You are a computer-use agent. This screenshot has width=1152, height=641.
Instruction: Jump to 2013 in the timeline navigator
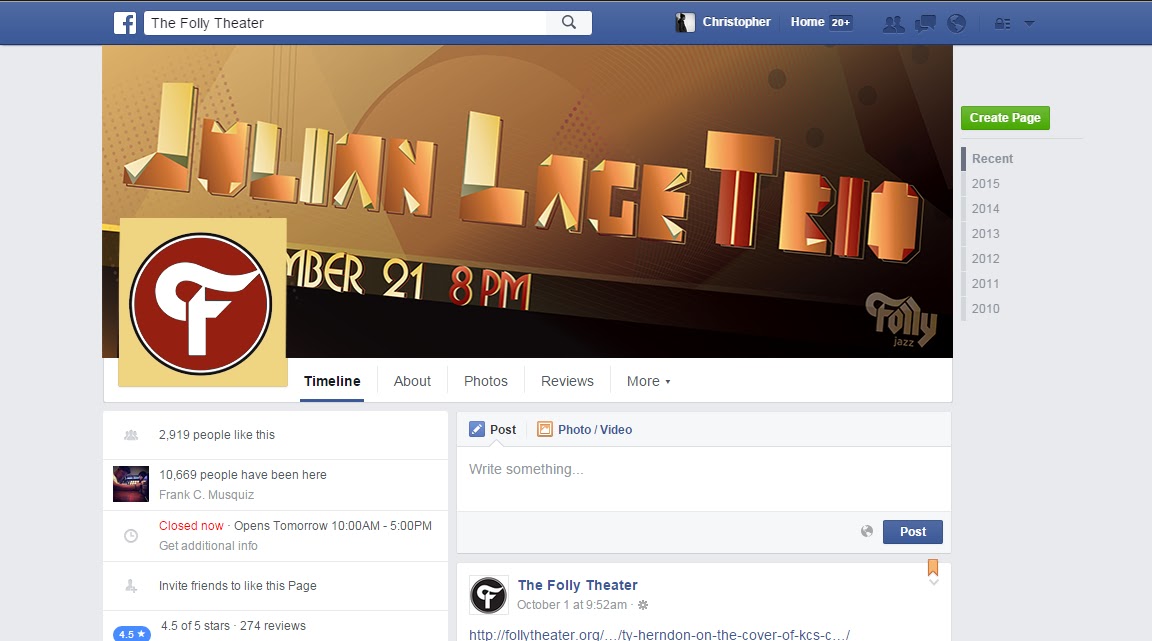pyautogui.click(x=985, y=234)
